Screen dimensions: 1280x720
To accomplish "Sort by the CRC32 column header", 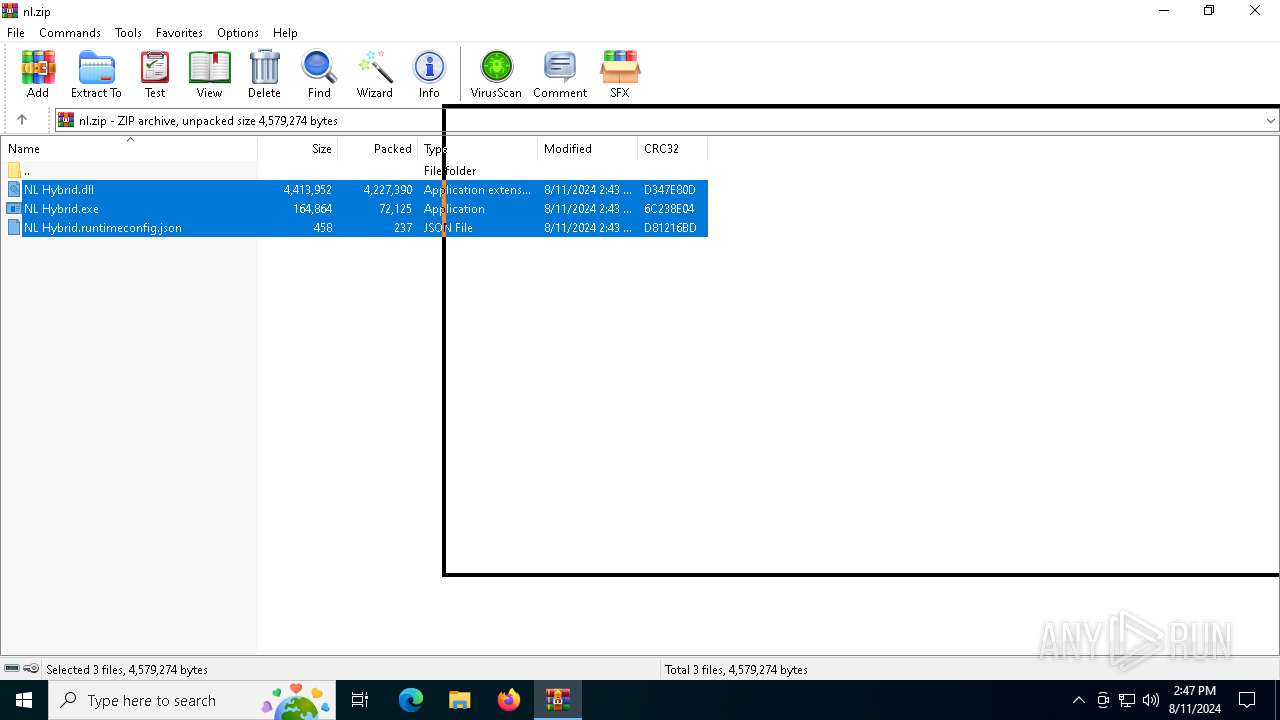I will [x=672, y=149].
